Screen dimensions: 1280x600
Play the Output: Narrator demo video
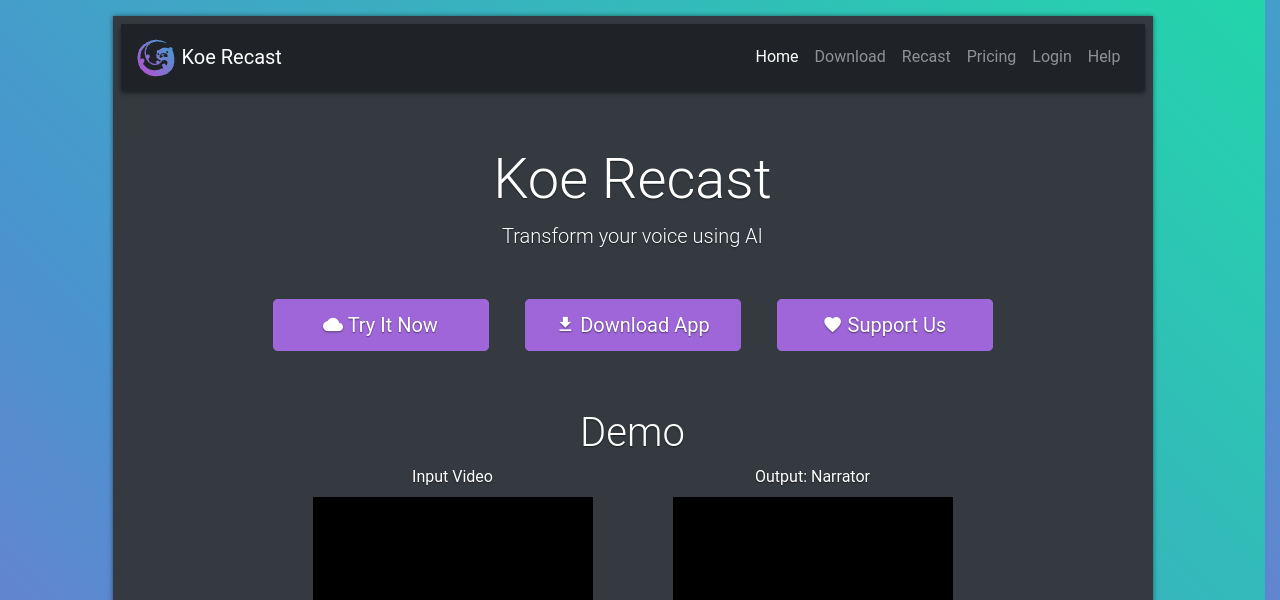tap(812, 548)
